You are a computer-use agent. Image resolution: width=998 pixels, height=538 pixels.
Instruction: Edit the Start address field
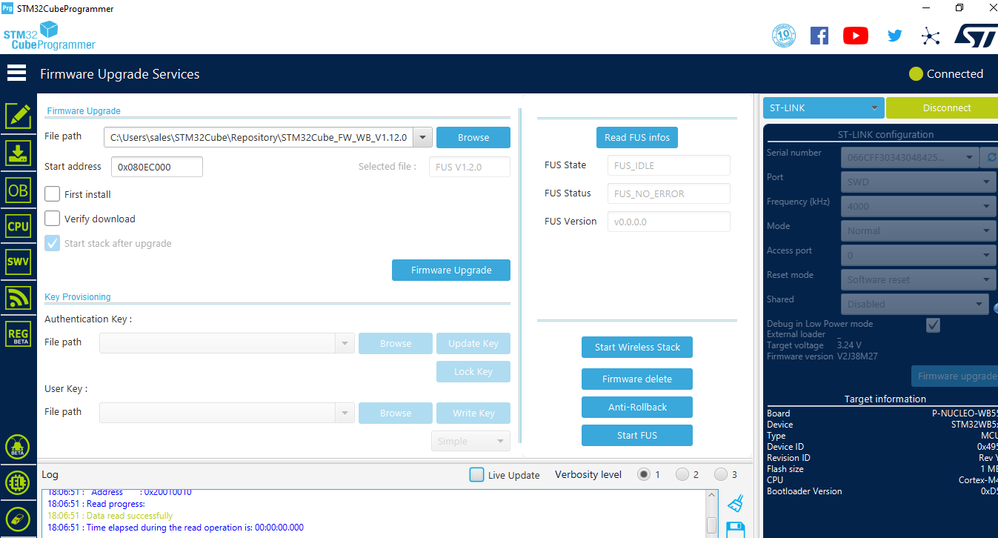coord(157,167)
